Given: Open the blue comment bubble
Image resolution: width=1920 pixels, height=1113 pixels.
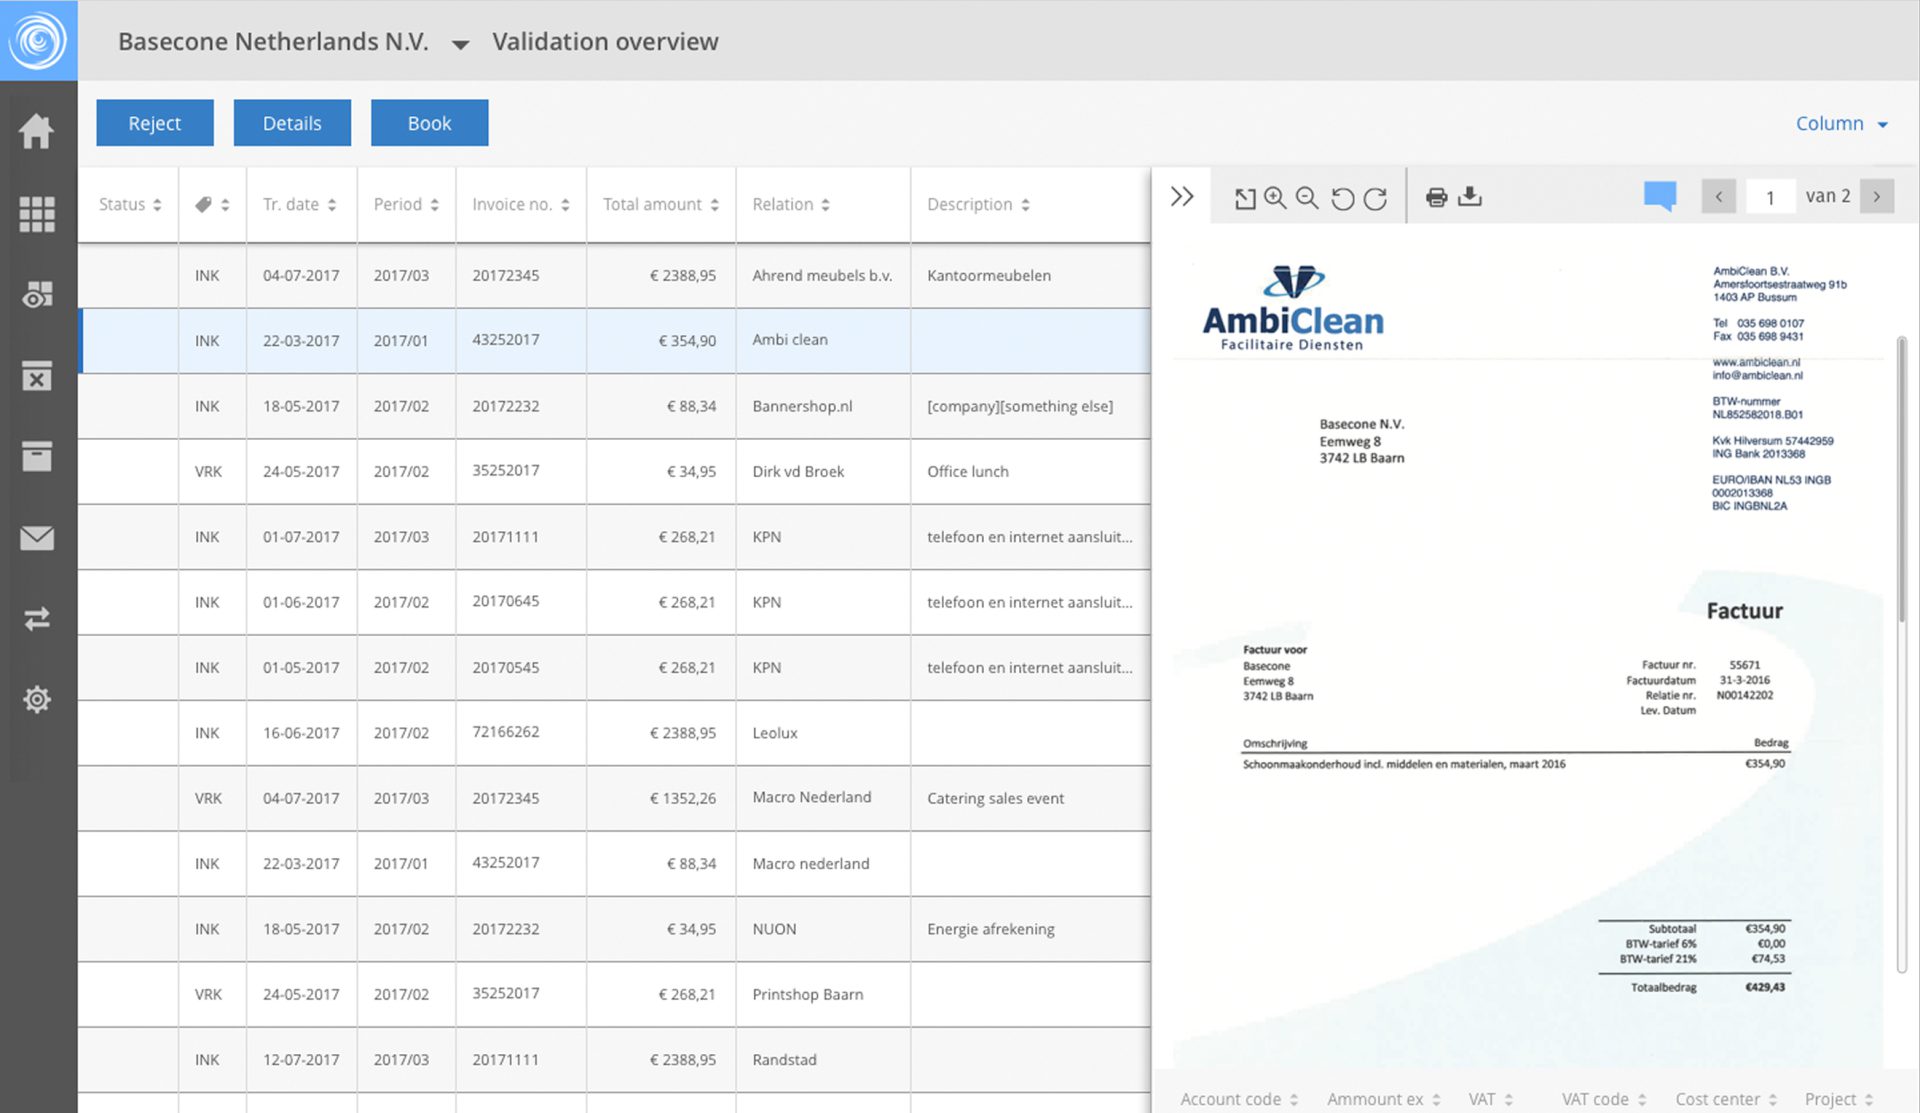Looking at the screenshot, I should click(x=1659, y=195).
